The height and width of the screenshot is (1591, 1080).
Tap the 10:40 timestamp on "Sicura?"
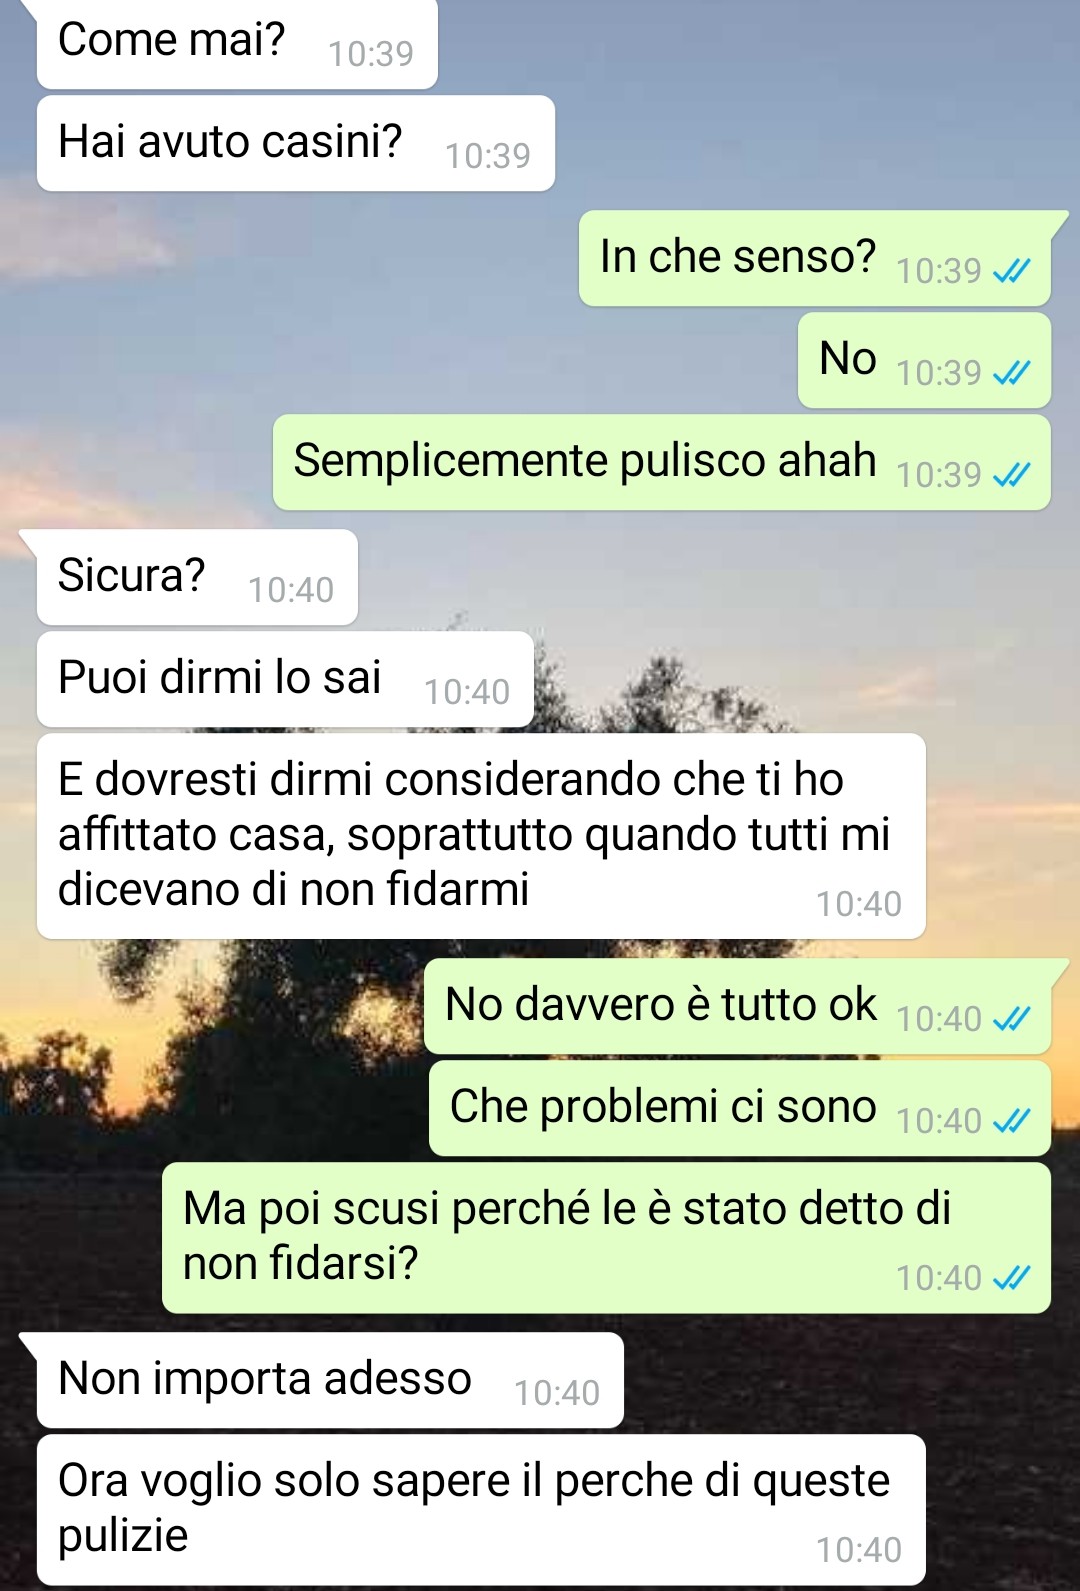pyautogui.click(x=291, y=590)
